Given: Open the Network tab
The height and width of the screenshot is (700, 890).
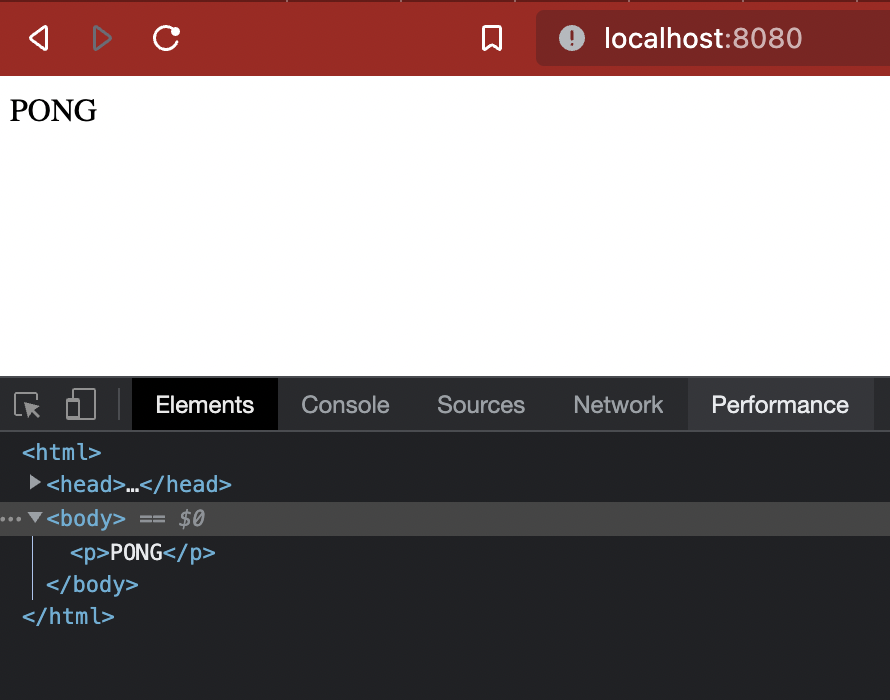Looking at the screenshot, I should [x=618, y=405].
